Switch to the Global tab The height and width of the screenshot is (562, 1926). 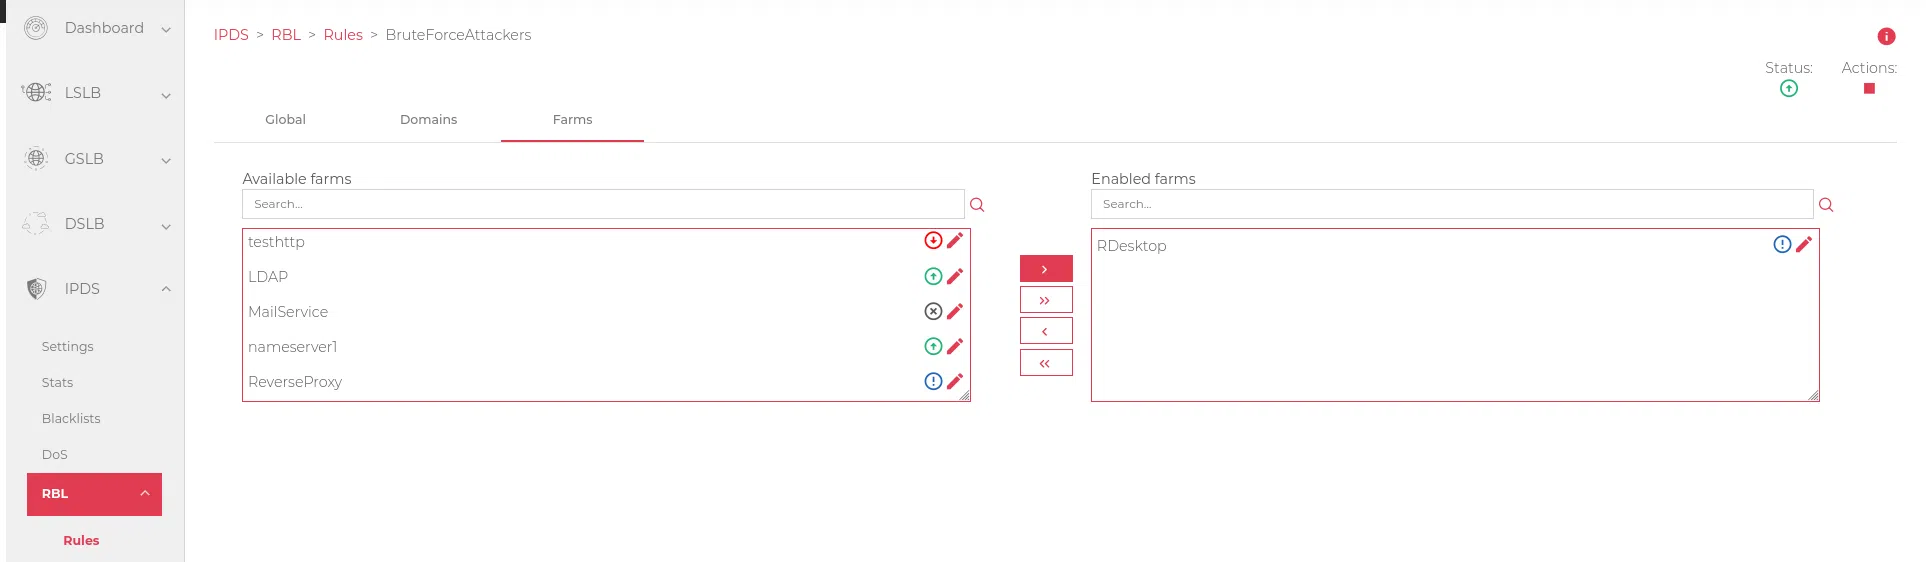285,120
